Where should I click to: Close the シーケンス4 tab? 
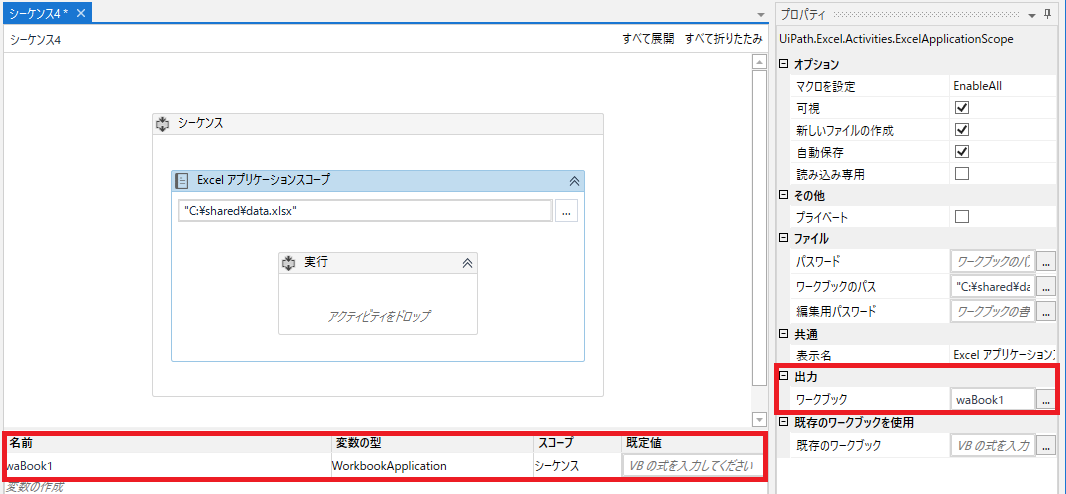coord(81,12)
